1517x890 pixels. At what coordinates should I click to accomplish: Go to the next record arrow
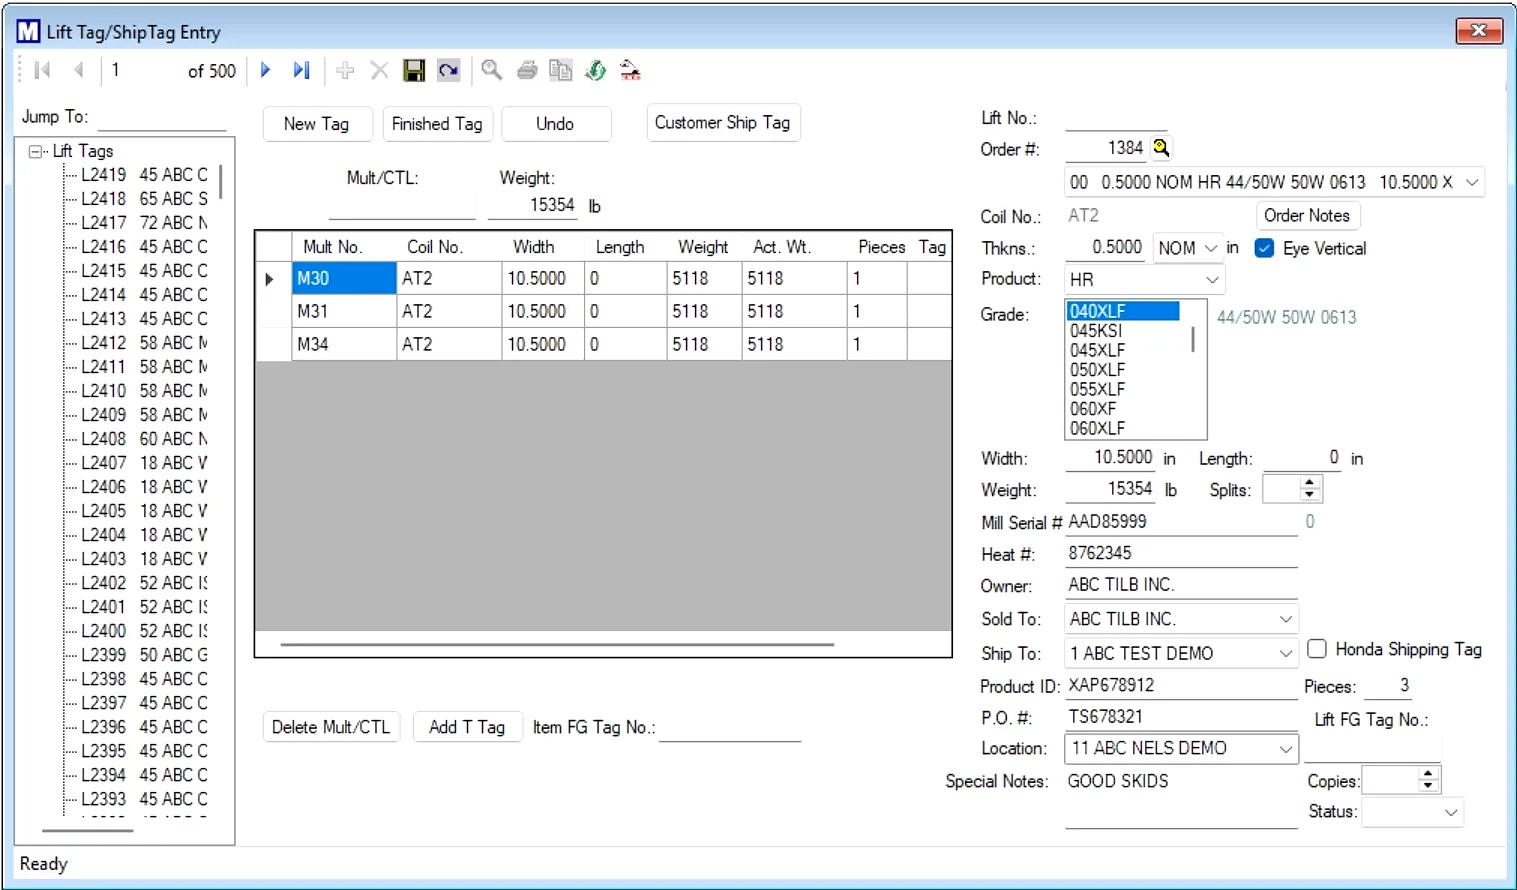pos(265,70)
